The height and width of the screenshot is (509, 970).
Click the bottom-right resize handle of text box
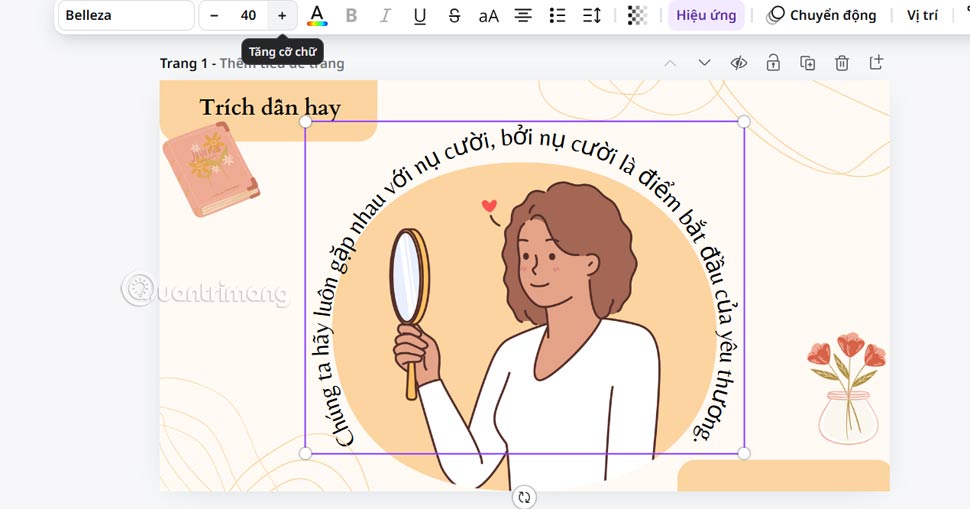[x=744, y=453]
